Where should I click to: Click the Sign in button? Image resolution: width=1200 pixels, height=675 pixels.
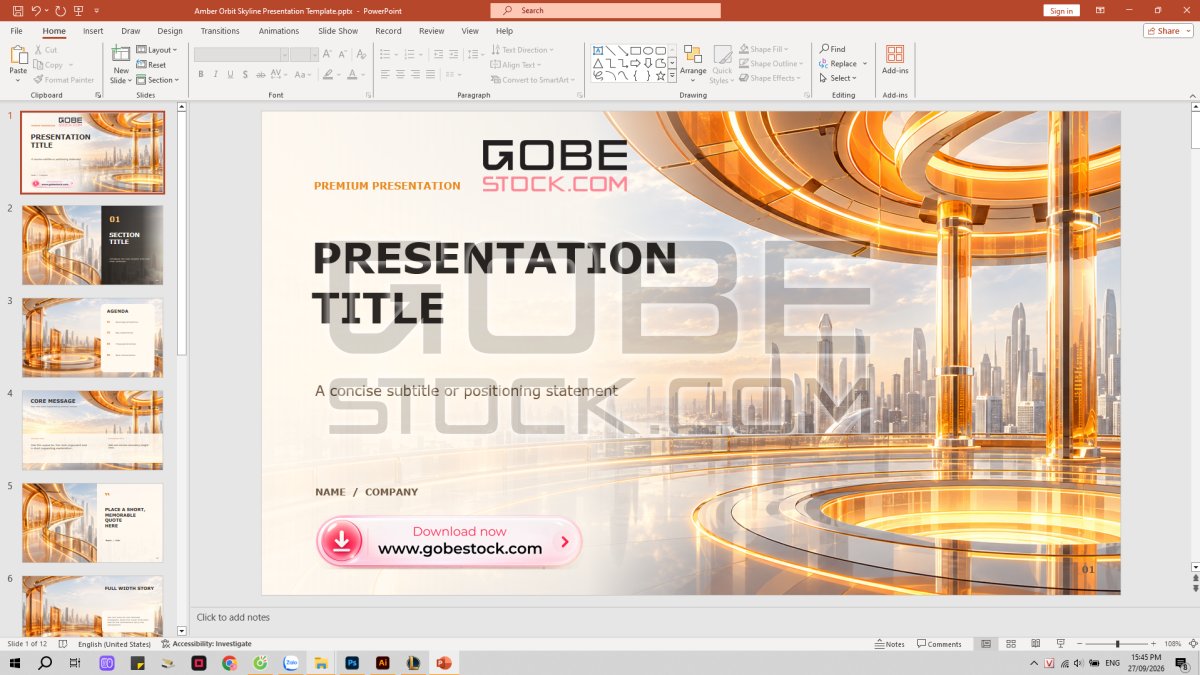tap(1061, 10)
